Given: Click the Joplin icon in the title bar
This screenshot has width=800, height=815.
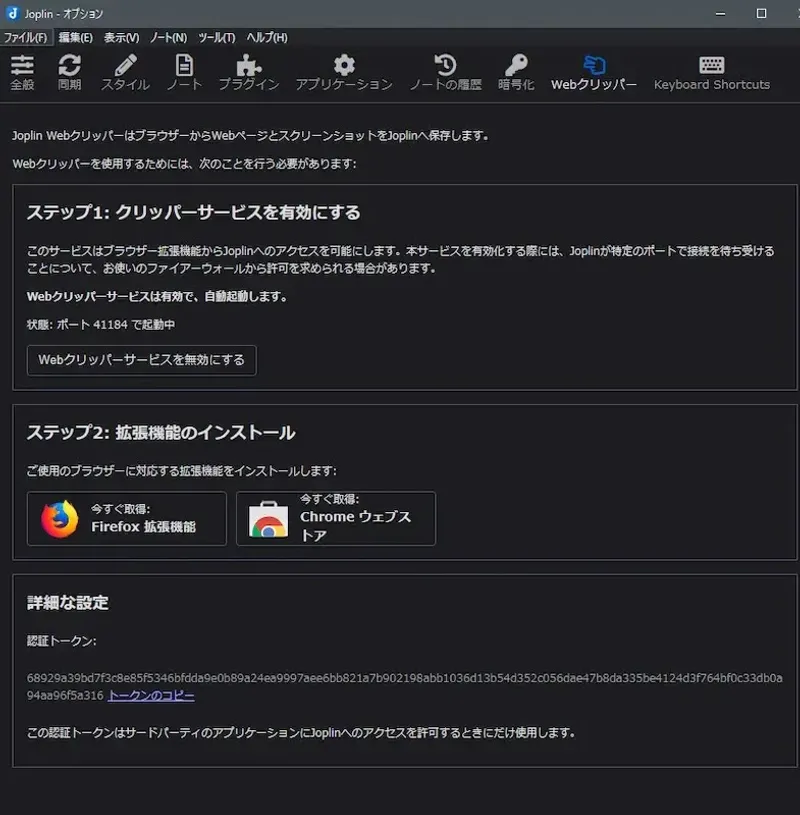Looking at the screenshot, I should pyautogui.click(x=12, y=13).
